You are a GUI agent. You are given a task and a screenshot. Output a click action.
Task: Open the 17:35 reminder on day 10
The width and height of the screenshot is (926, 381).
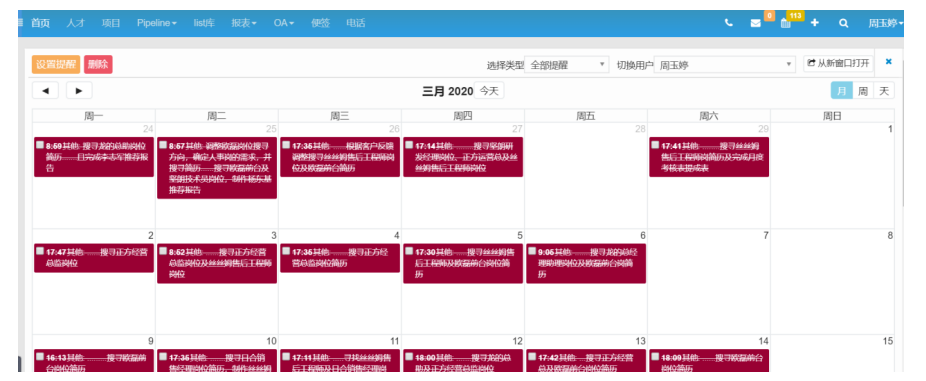point(217,360)
